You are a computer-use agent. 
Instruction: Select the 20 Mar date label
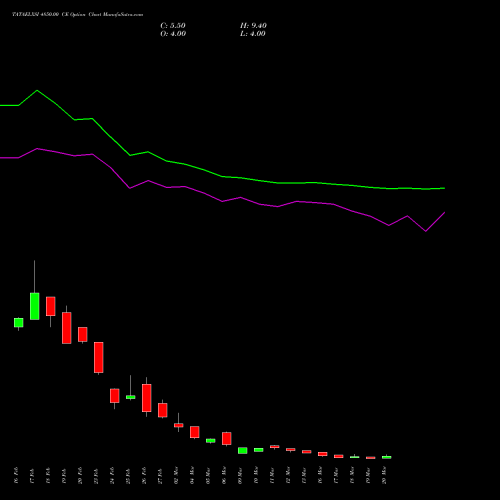coord(384,475)
